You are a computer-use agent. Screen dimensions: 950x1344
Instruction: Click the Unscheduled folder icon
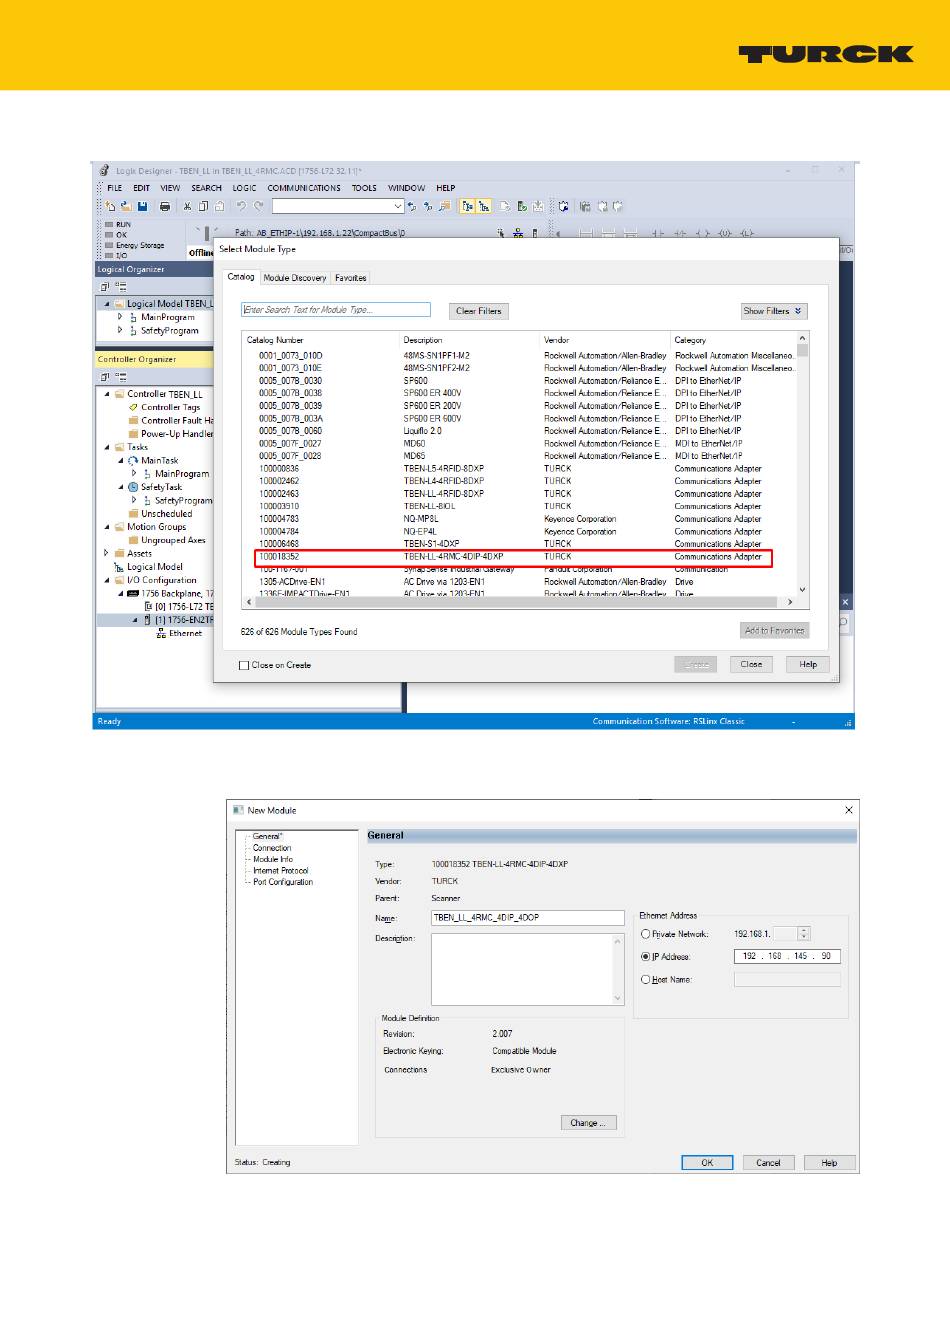[x=133, y=514]
